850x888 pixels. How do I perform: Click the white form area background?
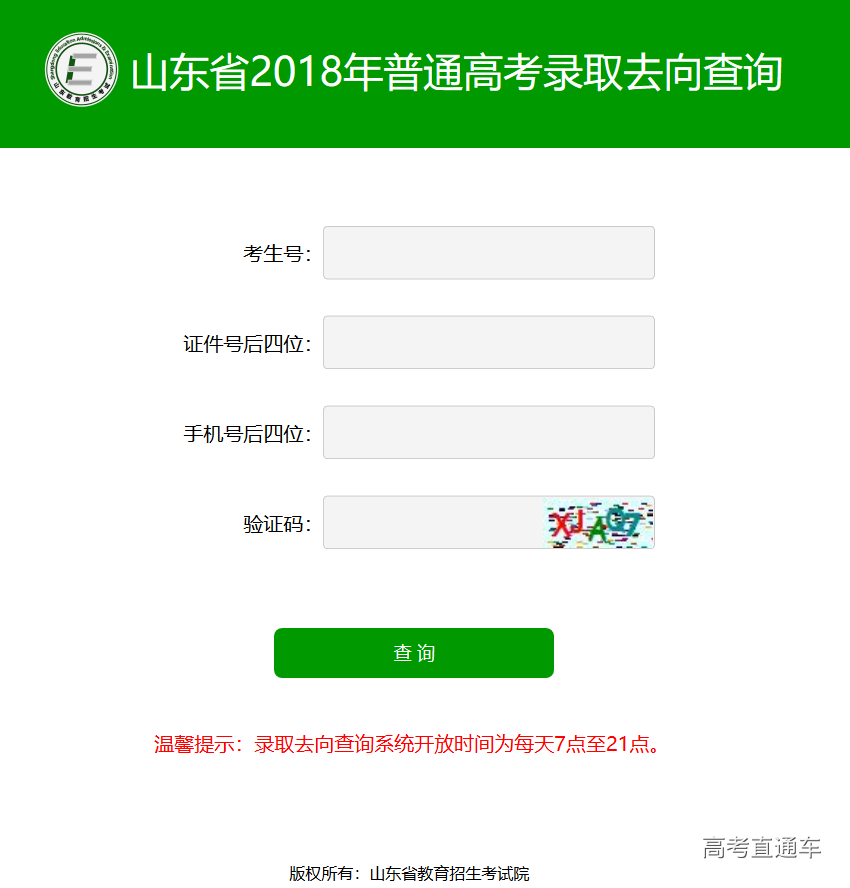150,600
